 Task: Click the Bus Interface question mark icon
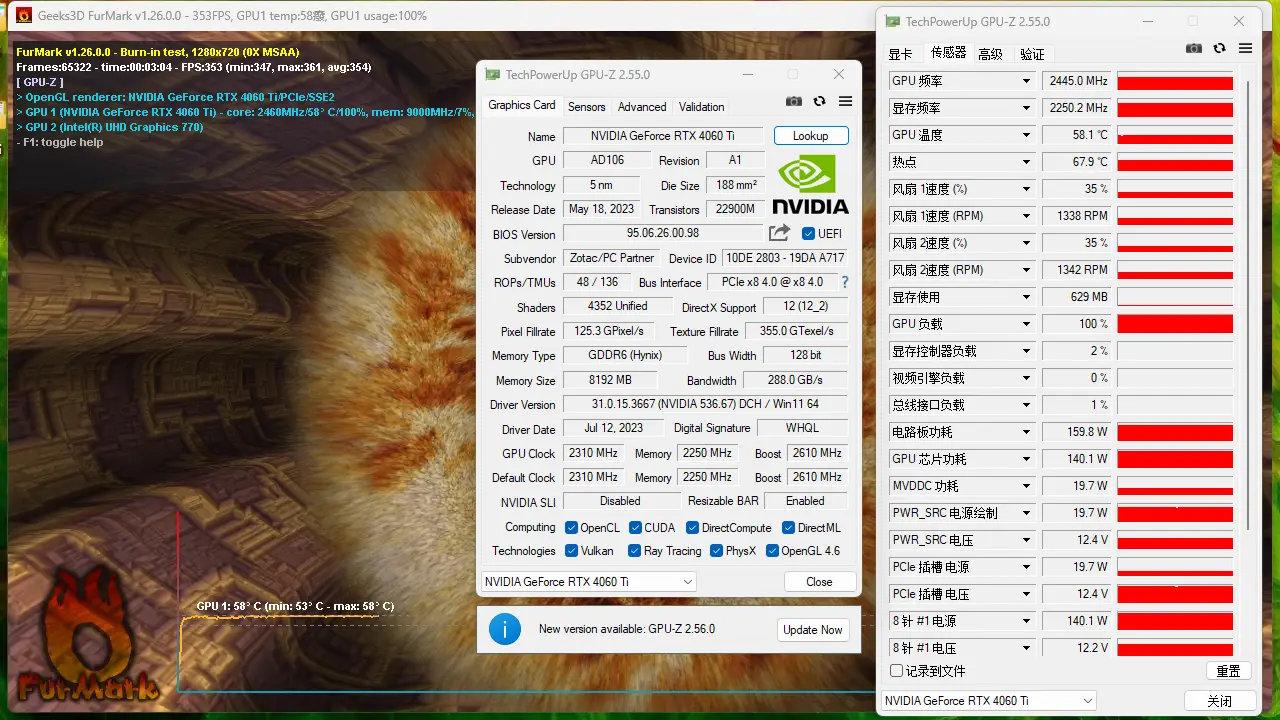click(845, 283)
